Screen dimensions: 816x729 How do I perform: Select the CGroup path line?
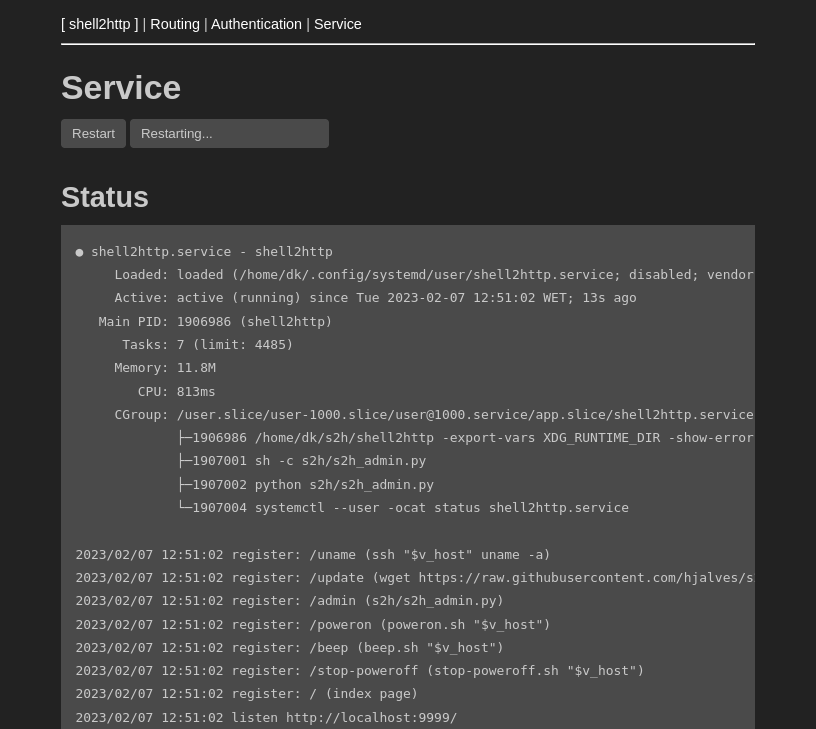(x=434, y=415)
